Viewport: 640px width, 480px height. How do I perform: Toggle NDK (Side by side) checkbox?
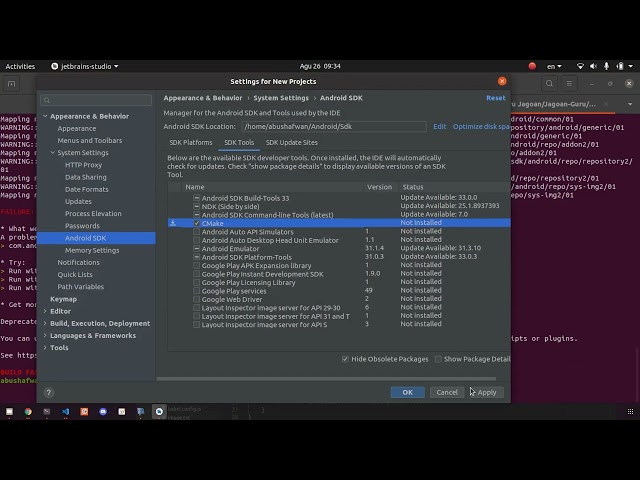(197, 207)
